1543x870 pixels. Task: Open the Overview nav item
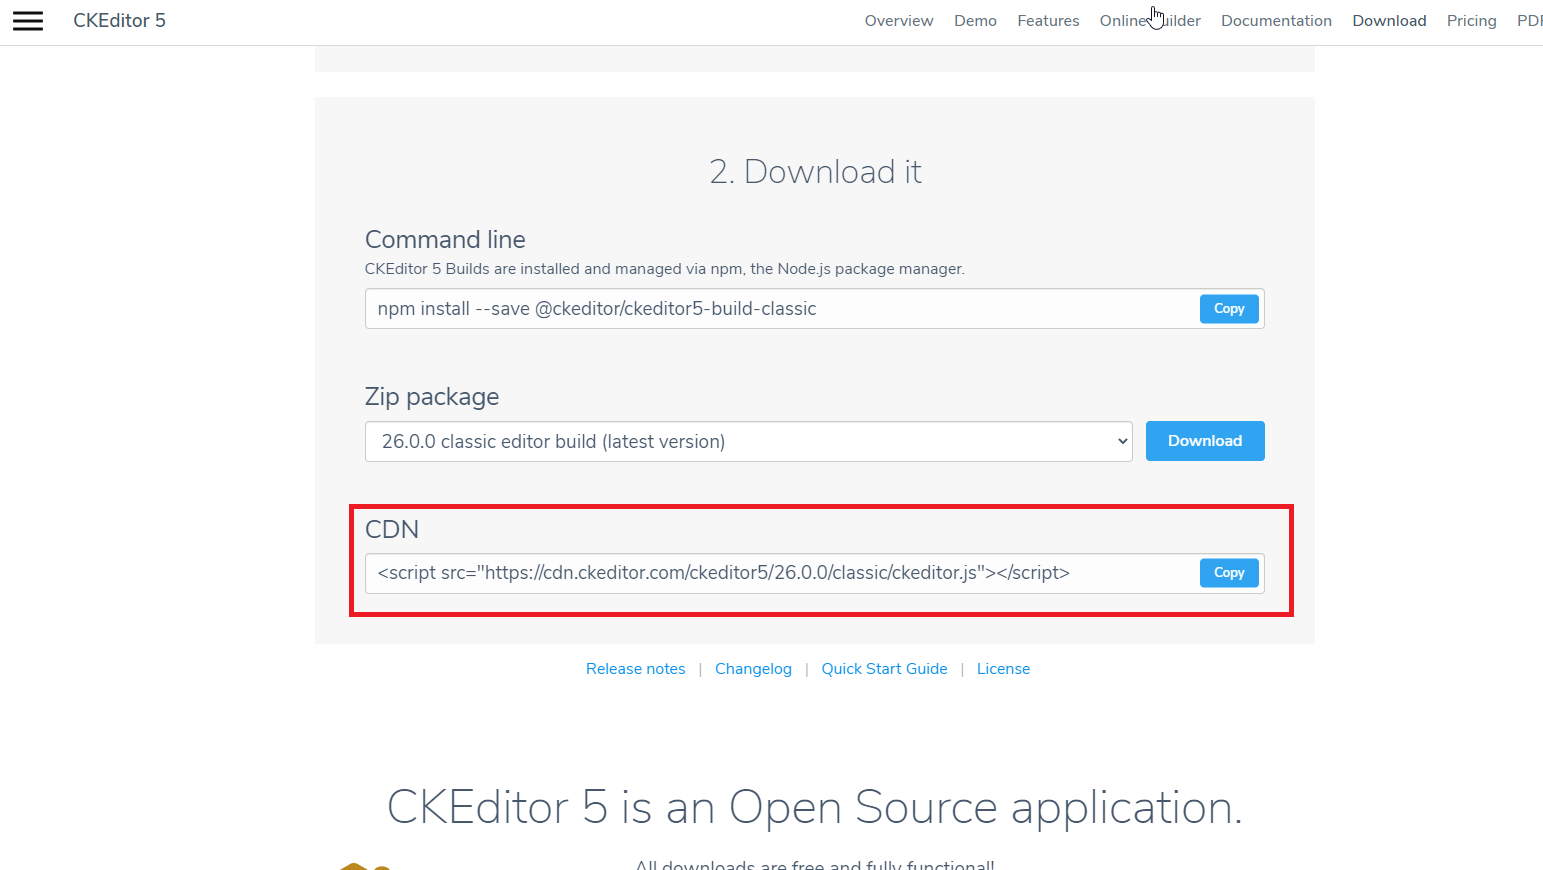coord(899,21)
